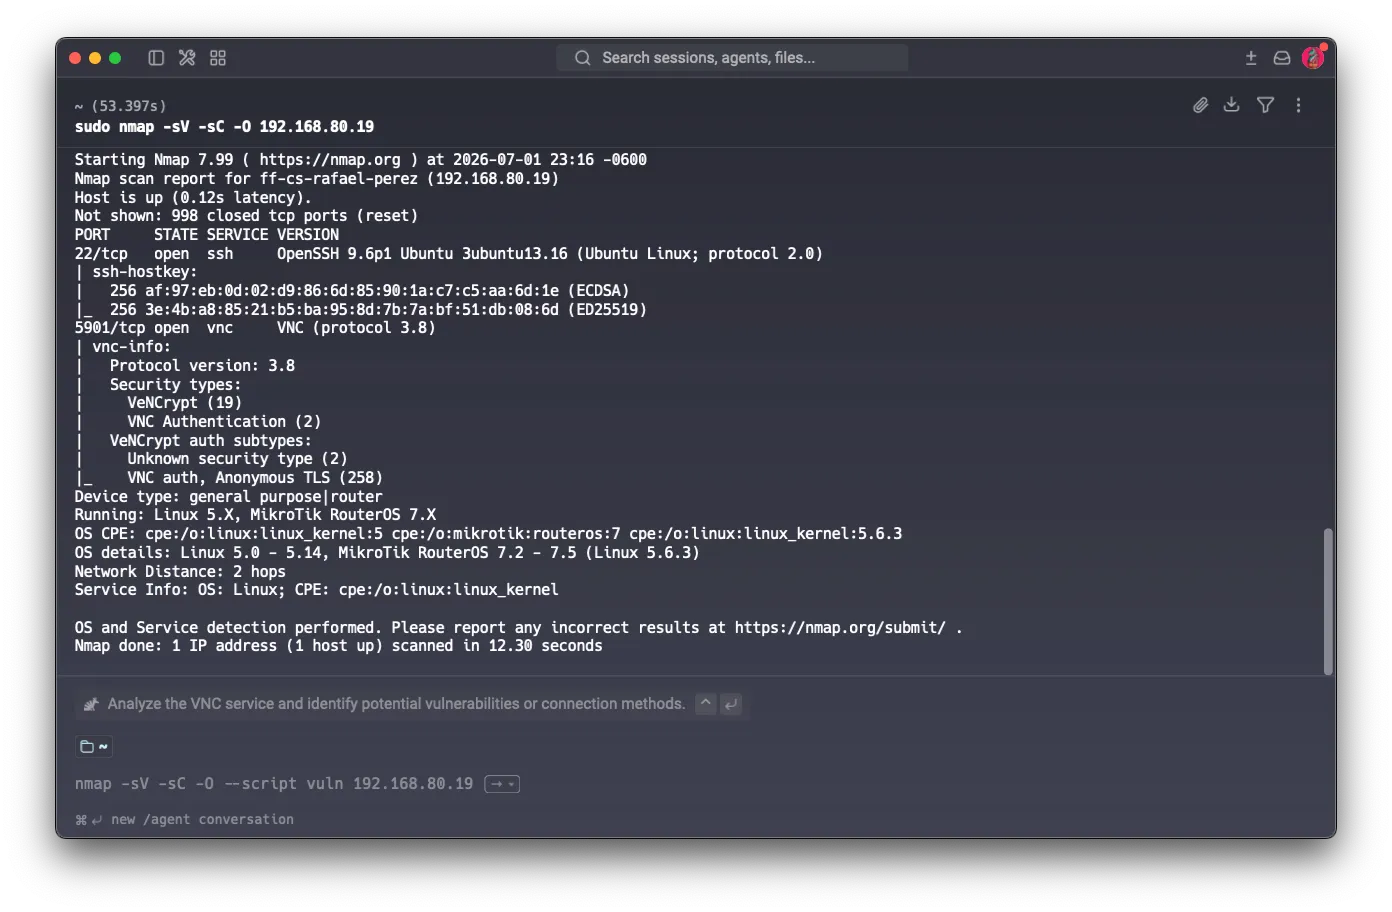
Task: Click the 'OS details: Linux 5.0 - 5.14' line
Action: 387,553
